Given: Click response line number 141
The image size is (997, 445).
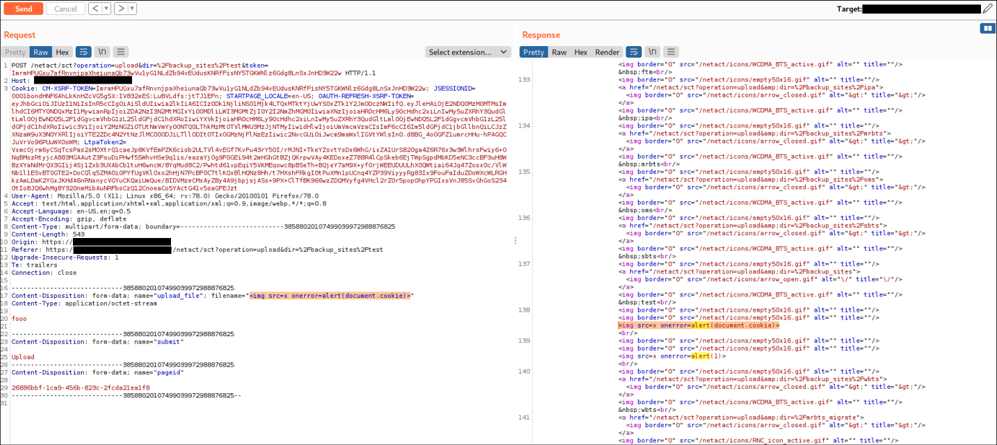Looking at the screenshot, I should pos(526,417).
